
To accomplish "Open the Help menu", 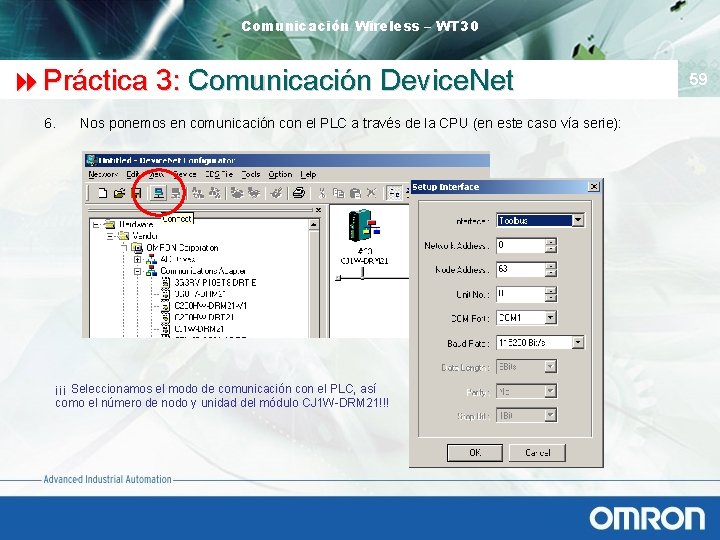I will point(308,174).
